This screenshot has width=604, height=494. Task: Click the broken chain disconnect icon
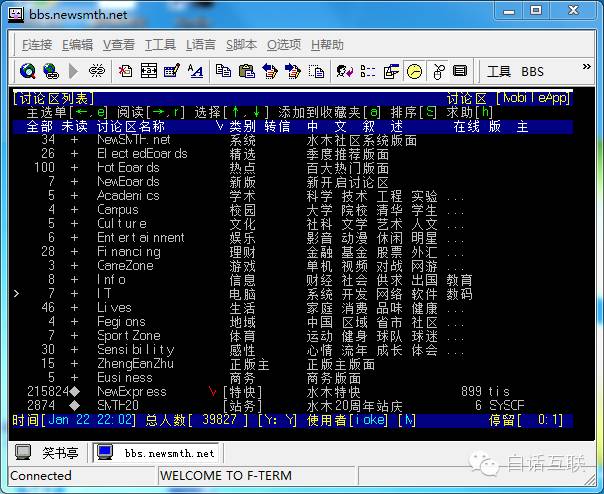point(96,71)
